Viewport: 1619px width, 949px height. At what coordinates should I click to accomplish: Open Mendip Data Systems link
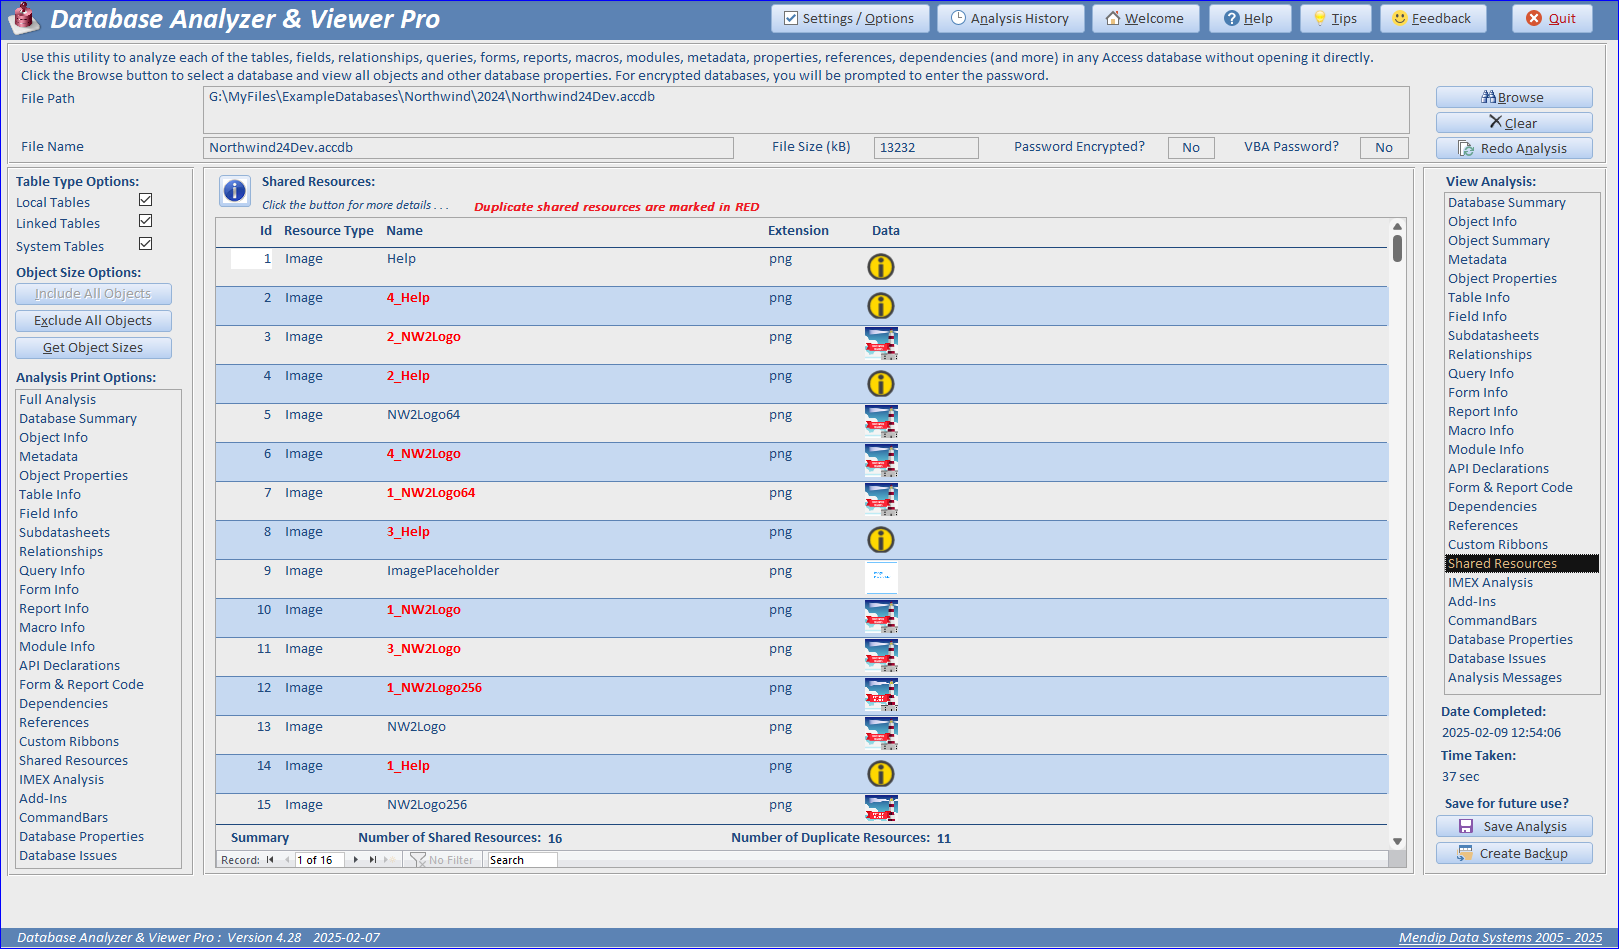(x=1500, y=938)
